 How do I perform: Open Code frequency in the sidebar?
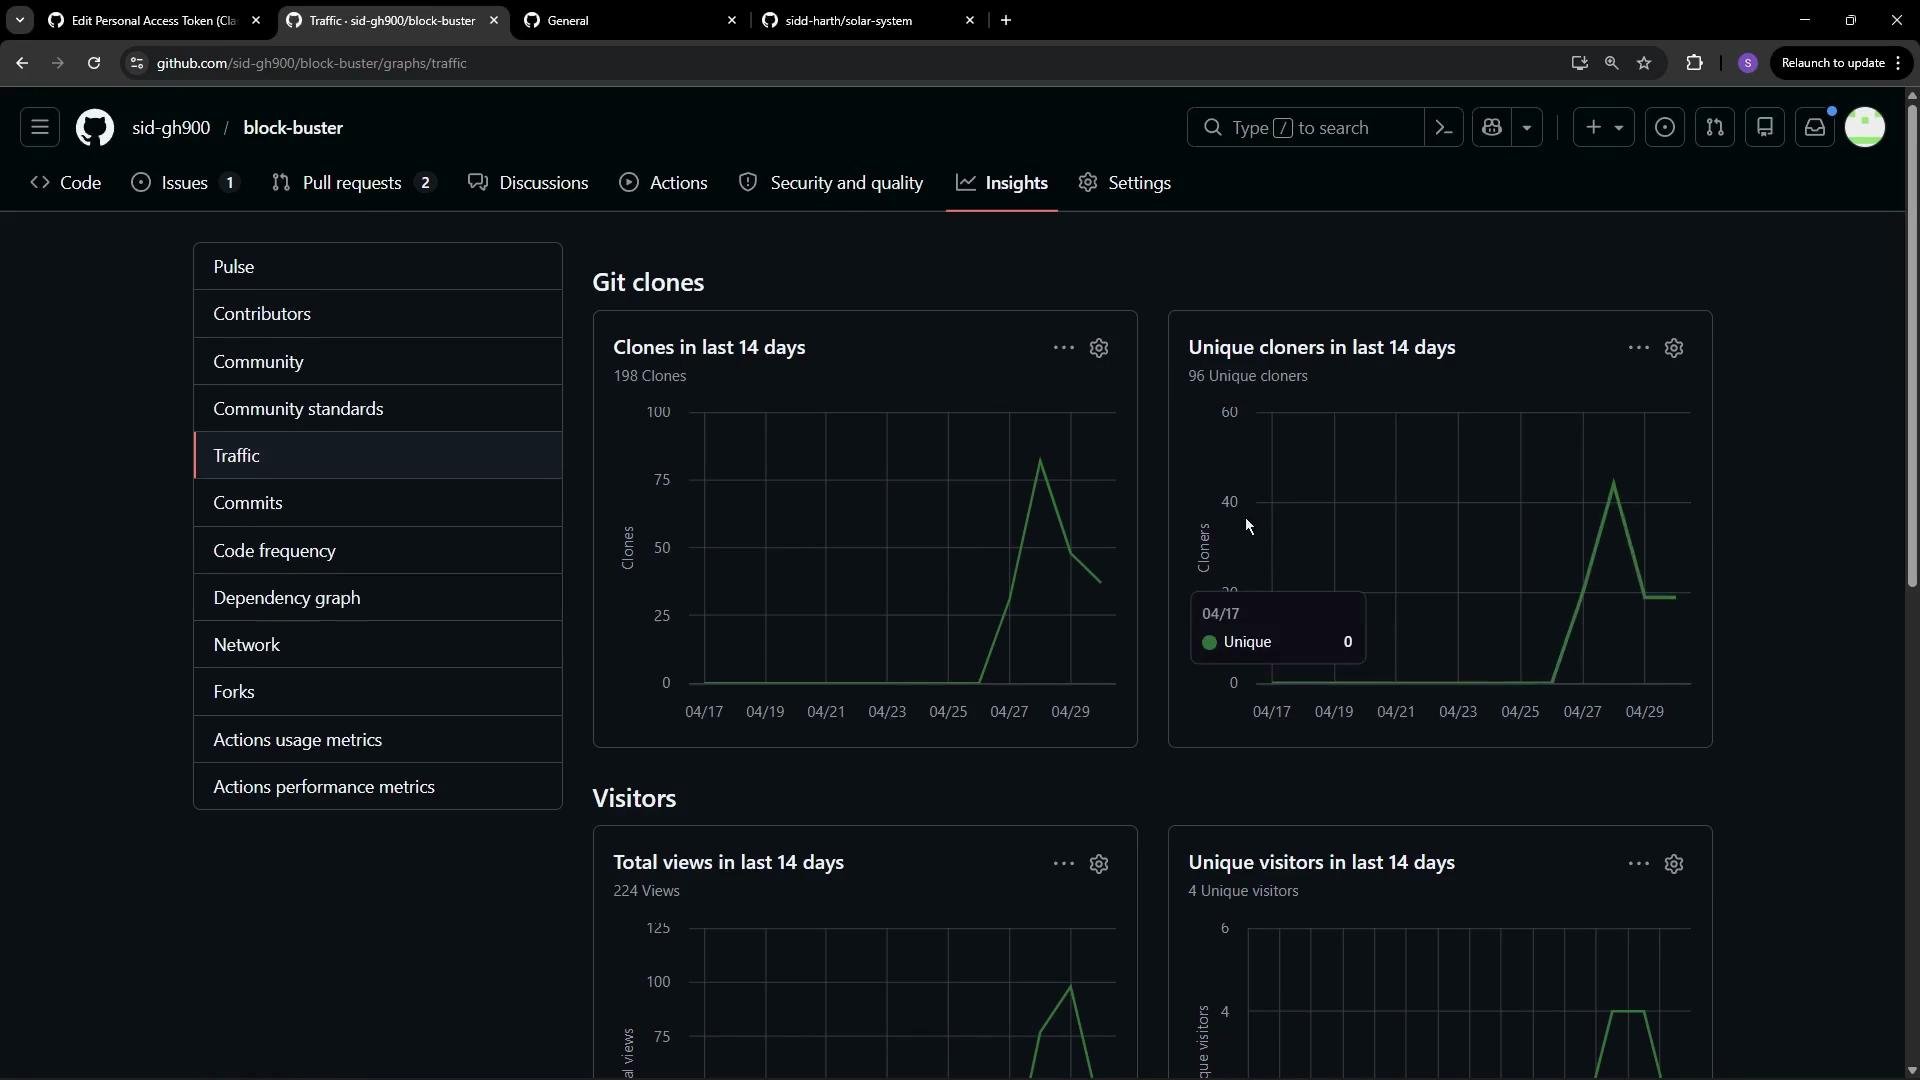point(378,551)
